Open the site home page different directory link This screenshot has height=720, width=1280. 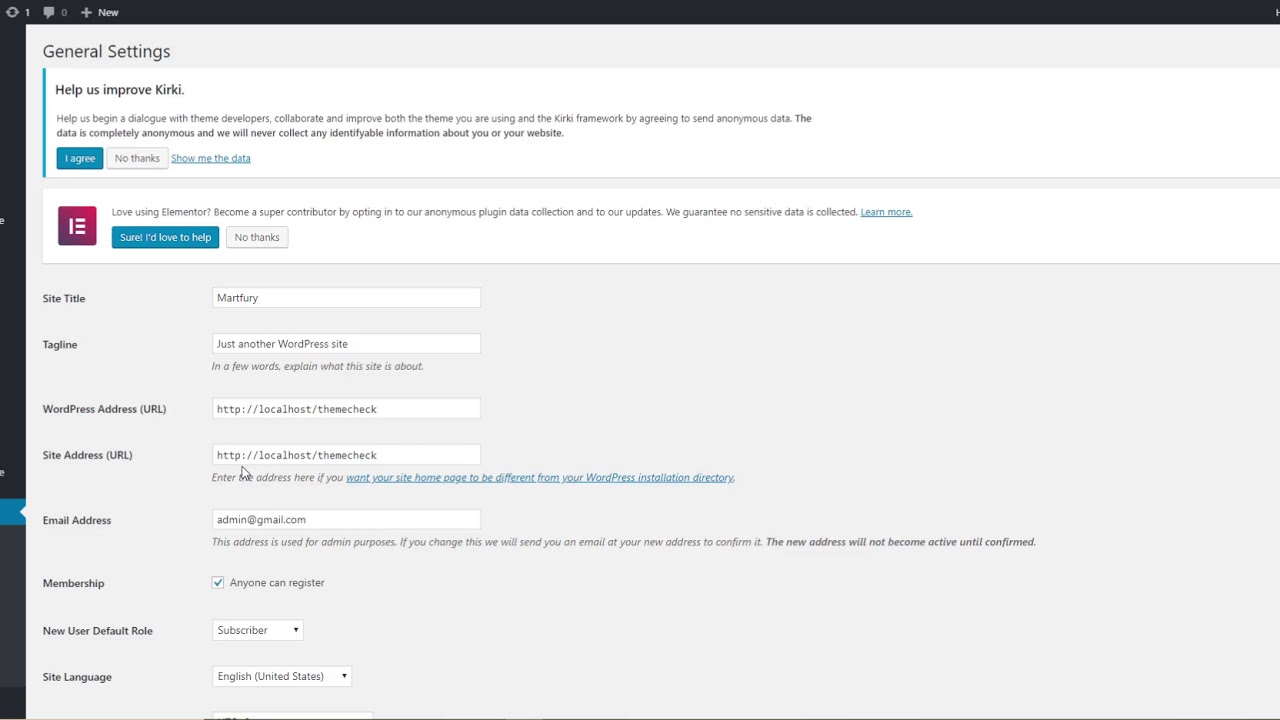click(540, 478)
